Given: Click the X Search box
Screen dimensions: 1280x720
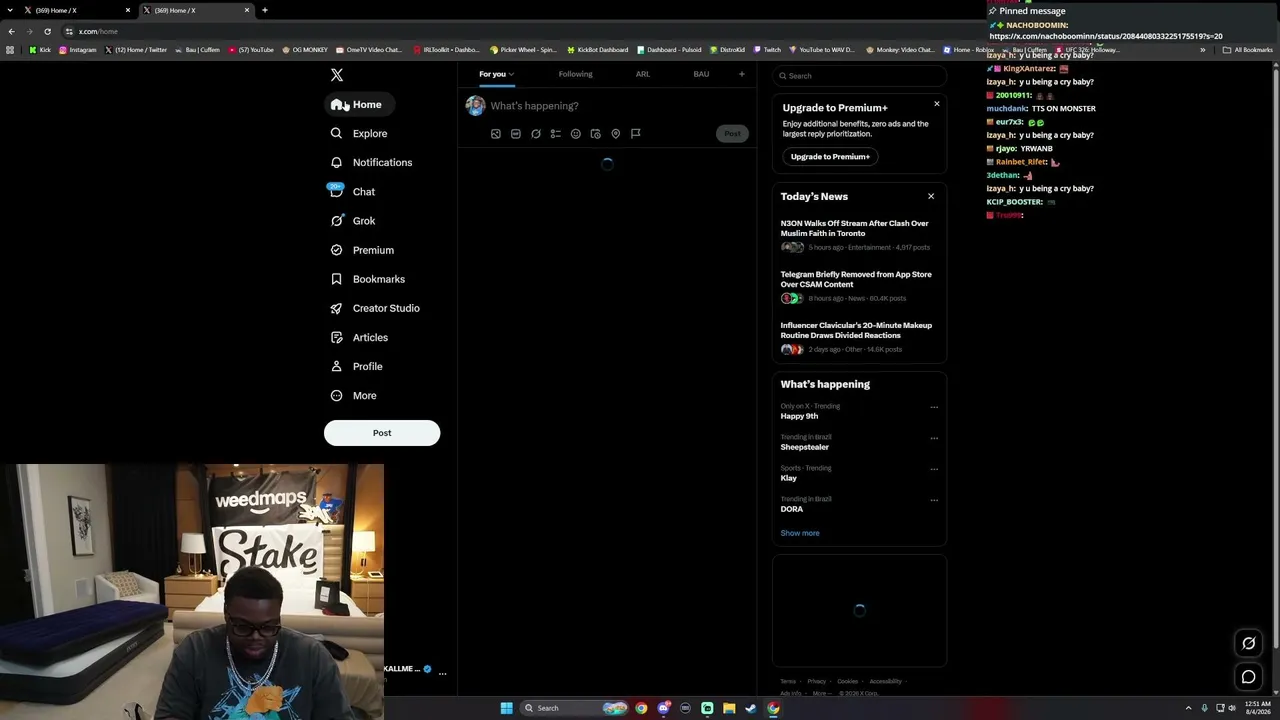Looking at the screenshot, I should point(860,76).
